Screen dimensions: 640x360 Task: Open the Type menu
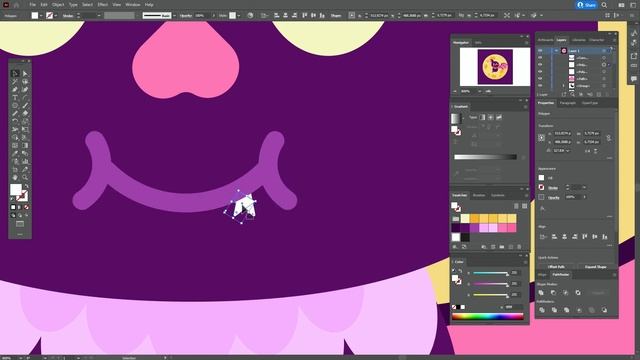[73, 4]
